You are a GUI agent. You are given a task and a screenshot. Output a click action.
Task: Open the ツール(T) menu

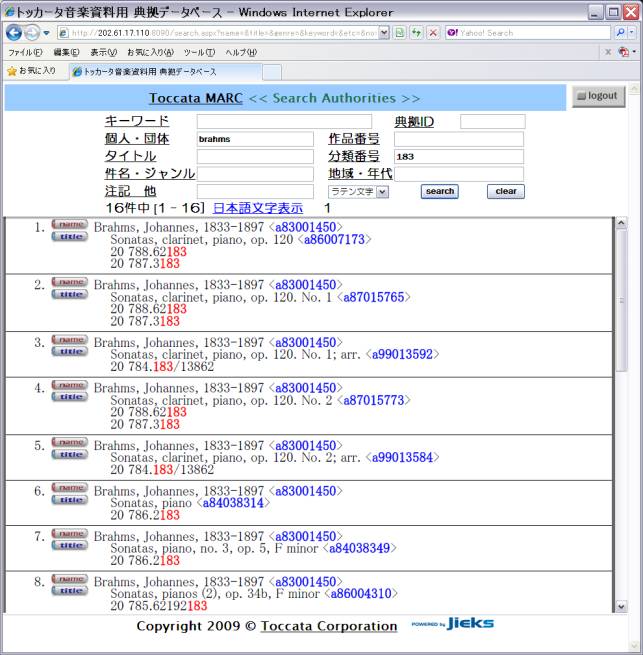(199, 52)
